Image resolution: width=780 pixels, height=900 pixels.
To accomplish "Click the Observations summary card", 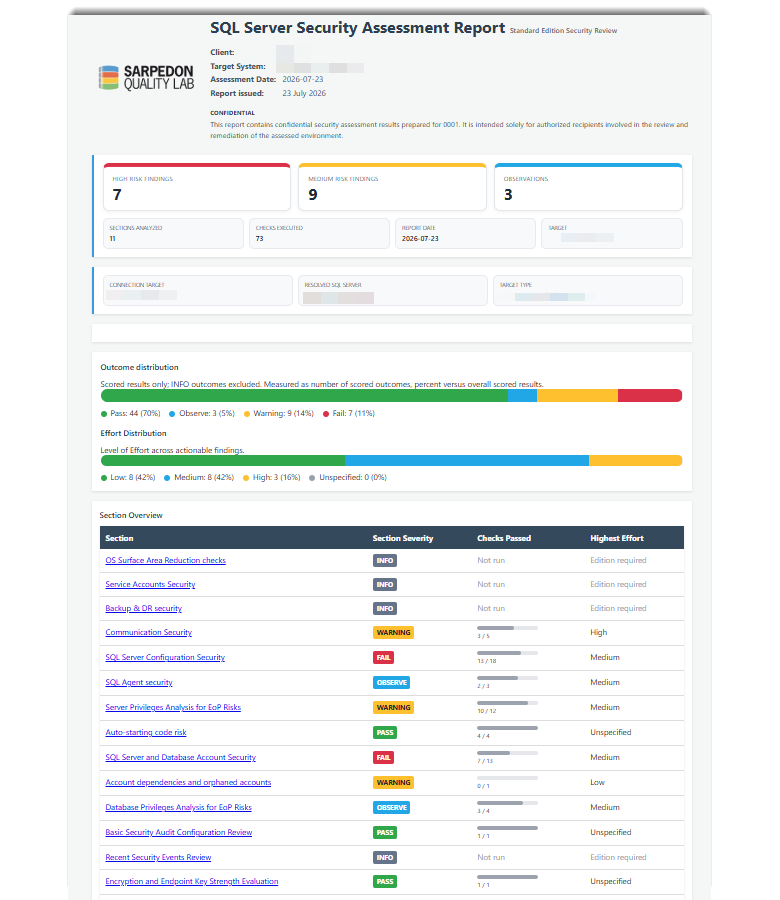I will point(588,187).
